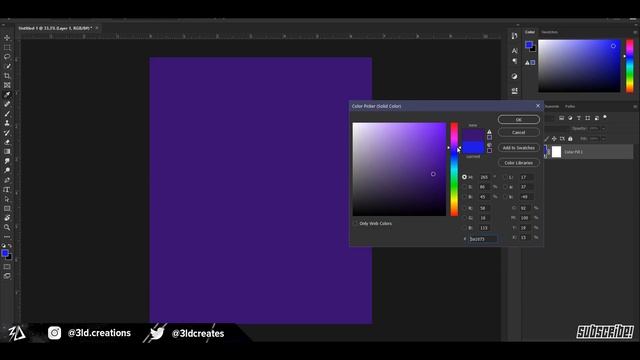Select the G green radio button
This screenshot has height=360, width=640.
464,218
